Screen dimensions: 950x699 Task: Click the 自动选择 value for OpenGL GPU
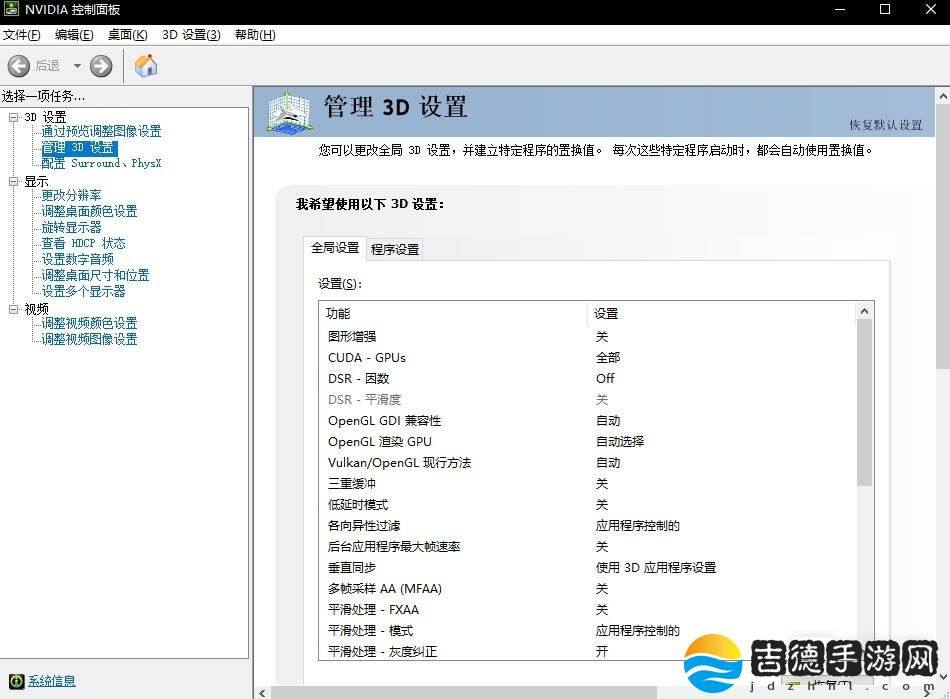tap(620, 442)
